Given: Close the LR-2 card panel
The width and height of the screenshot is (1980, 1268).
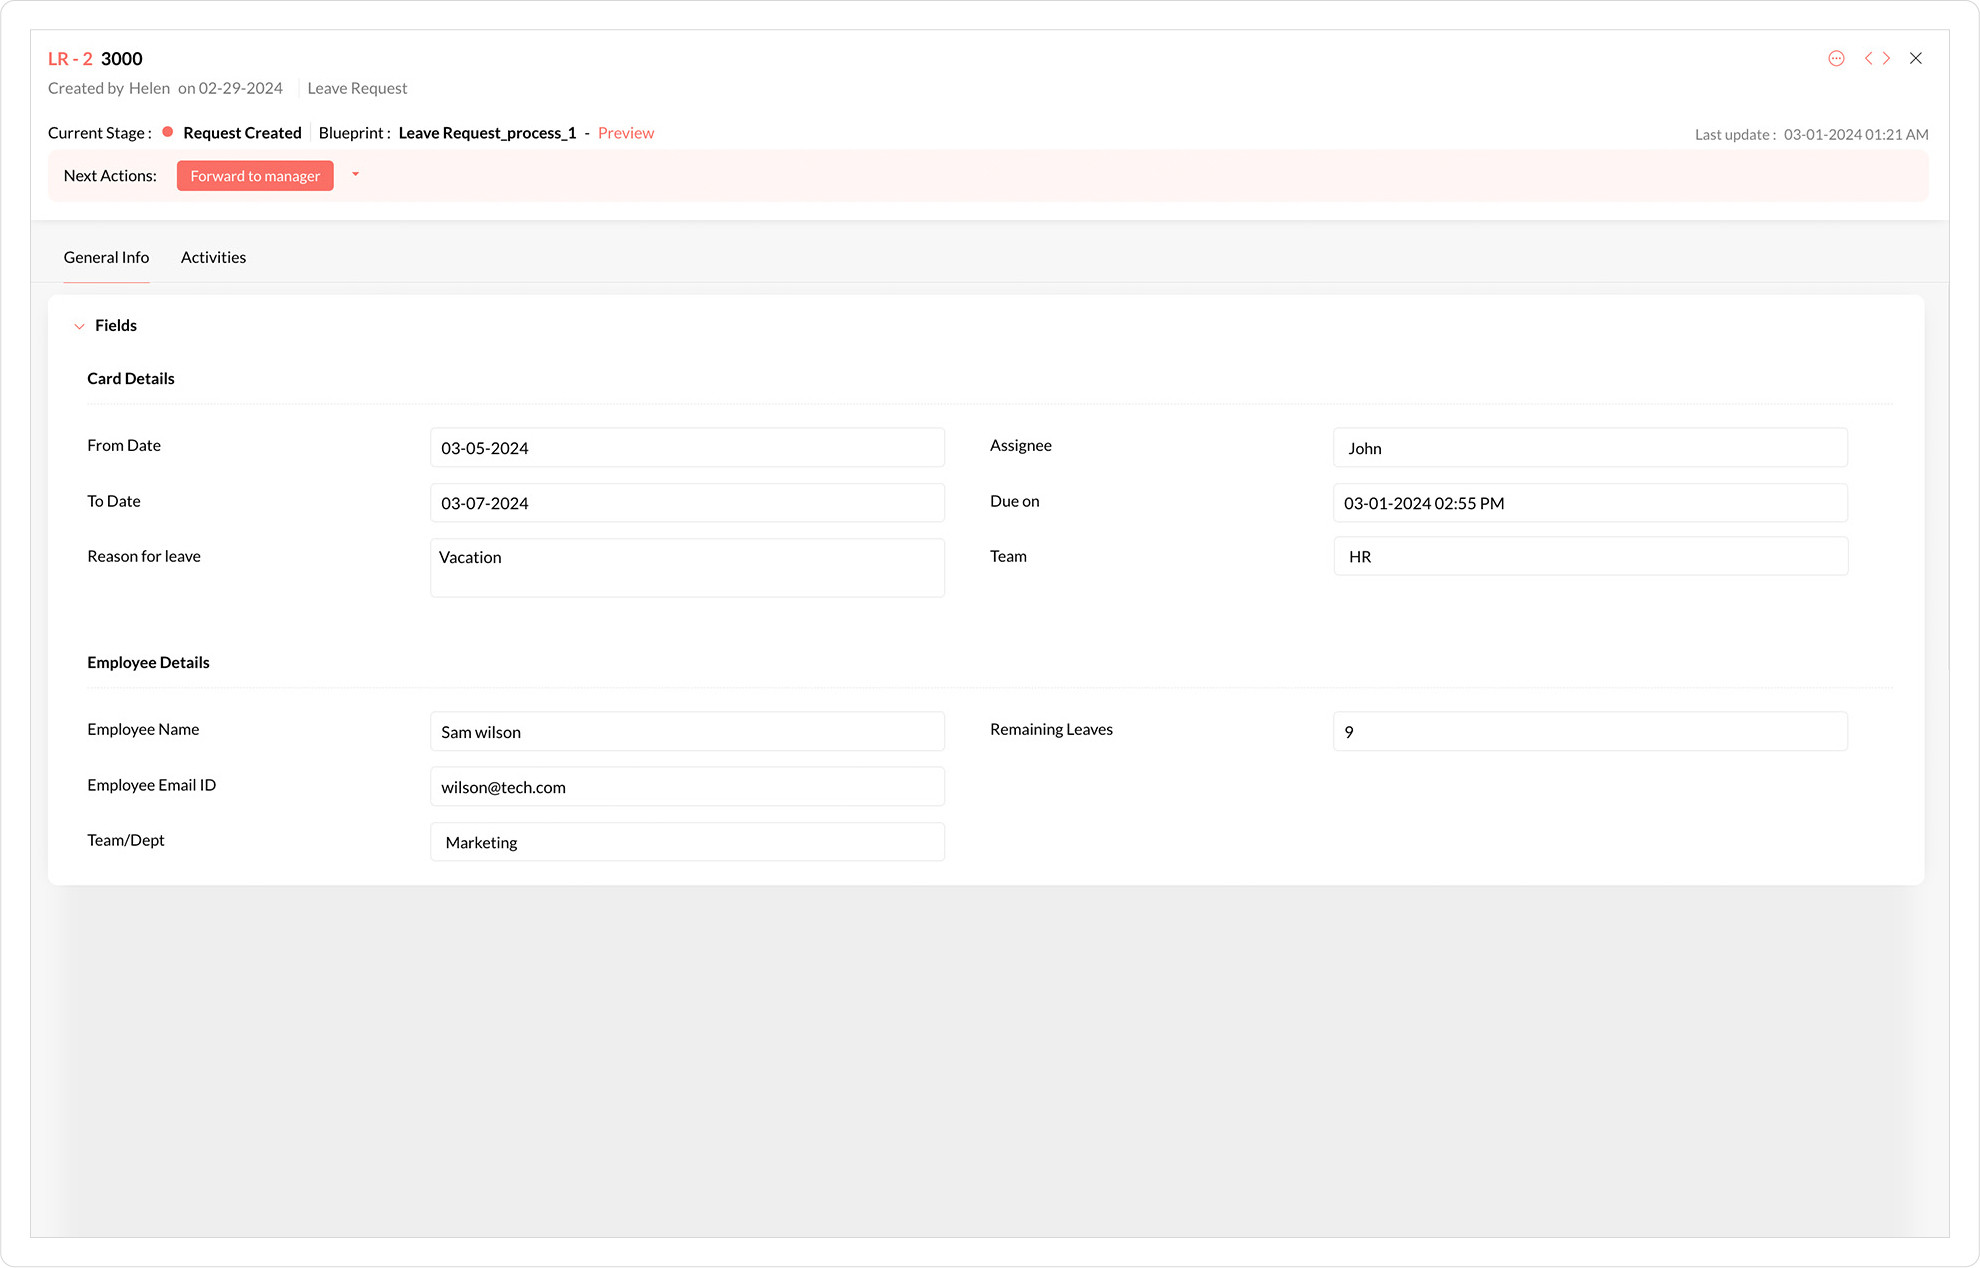Looking at the screenshot, I should pyautogui.click(x=1916, y=58).
